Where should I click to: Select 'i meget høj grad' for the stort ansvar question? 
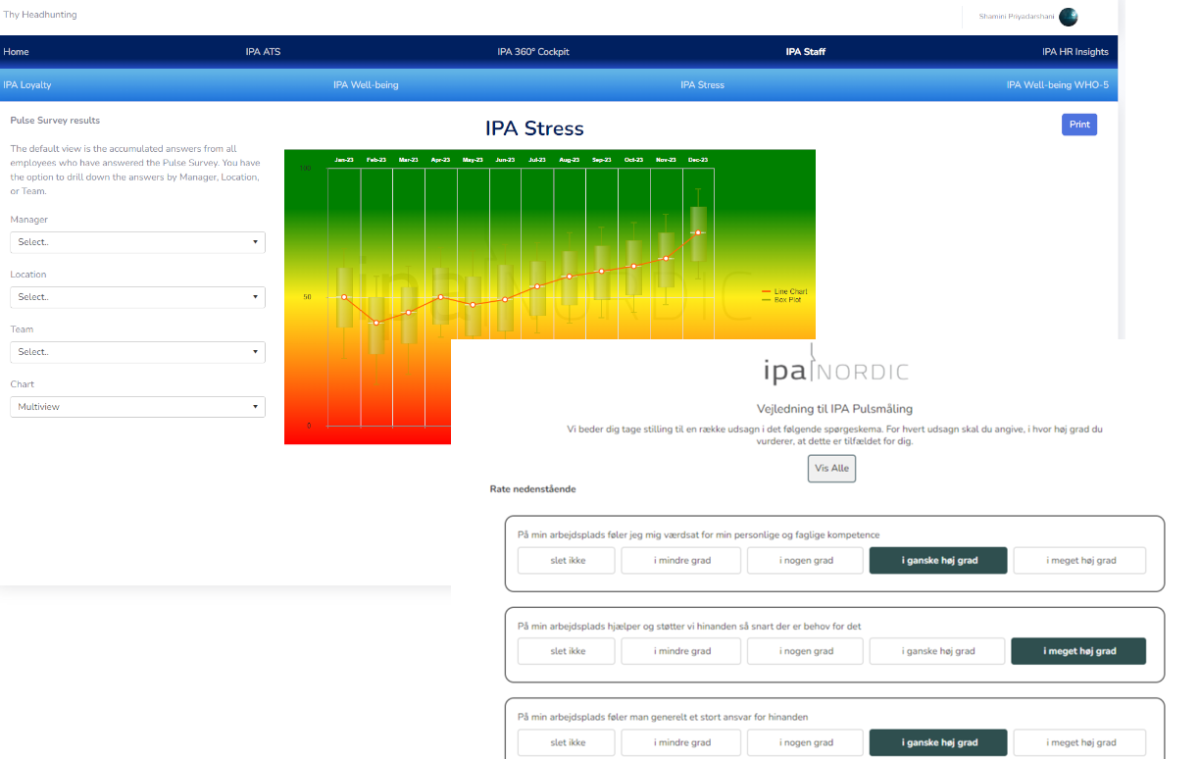1080,742
